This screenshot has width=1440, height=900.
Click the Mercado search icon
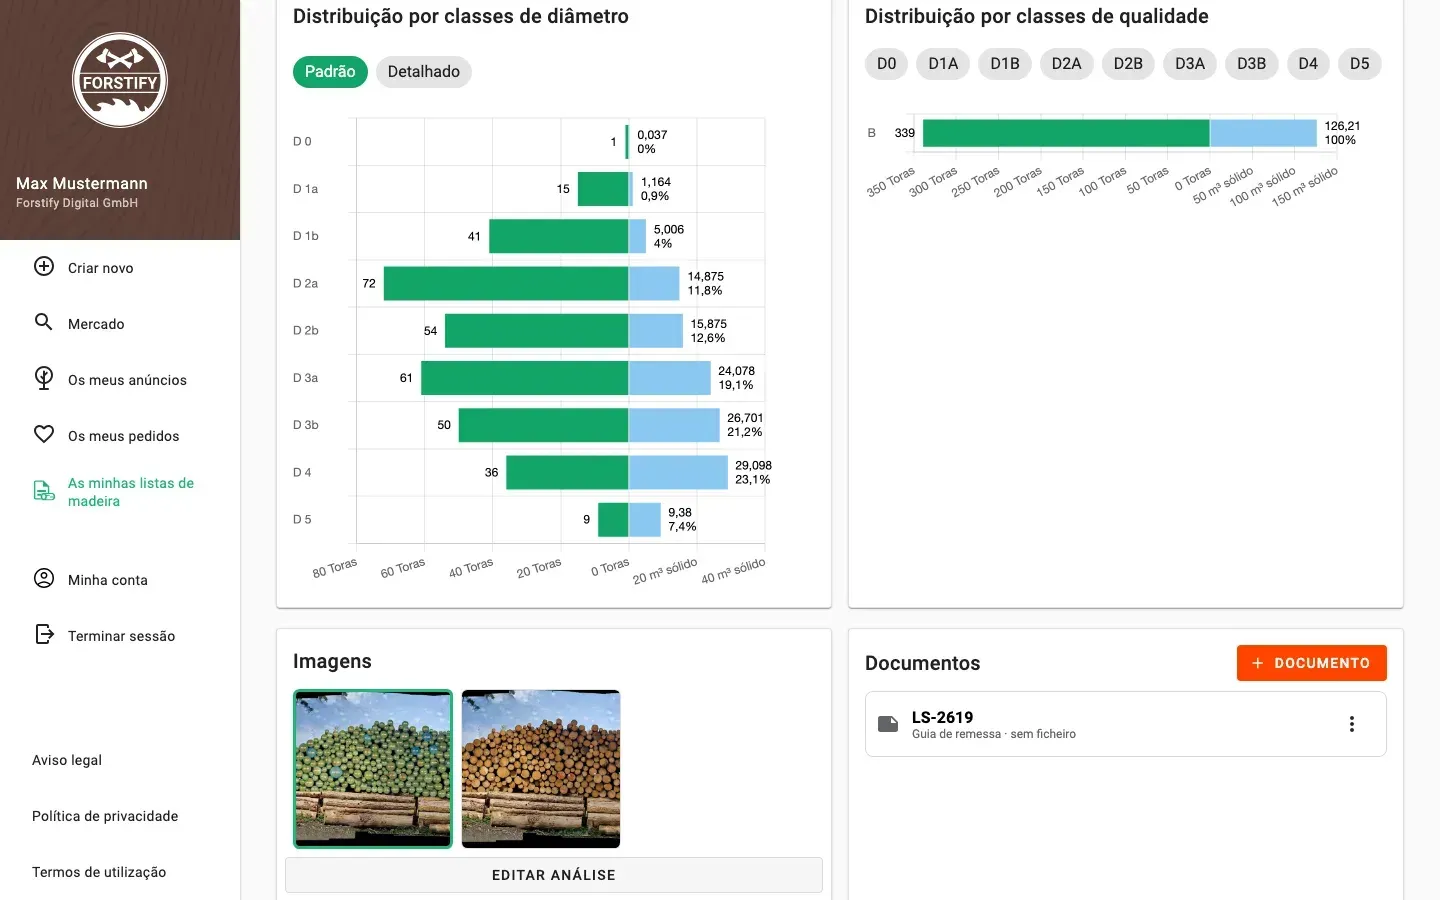44,322
